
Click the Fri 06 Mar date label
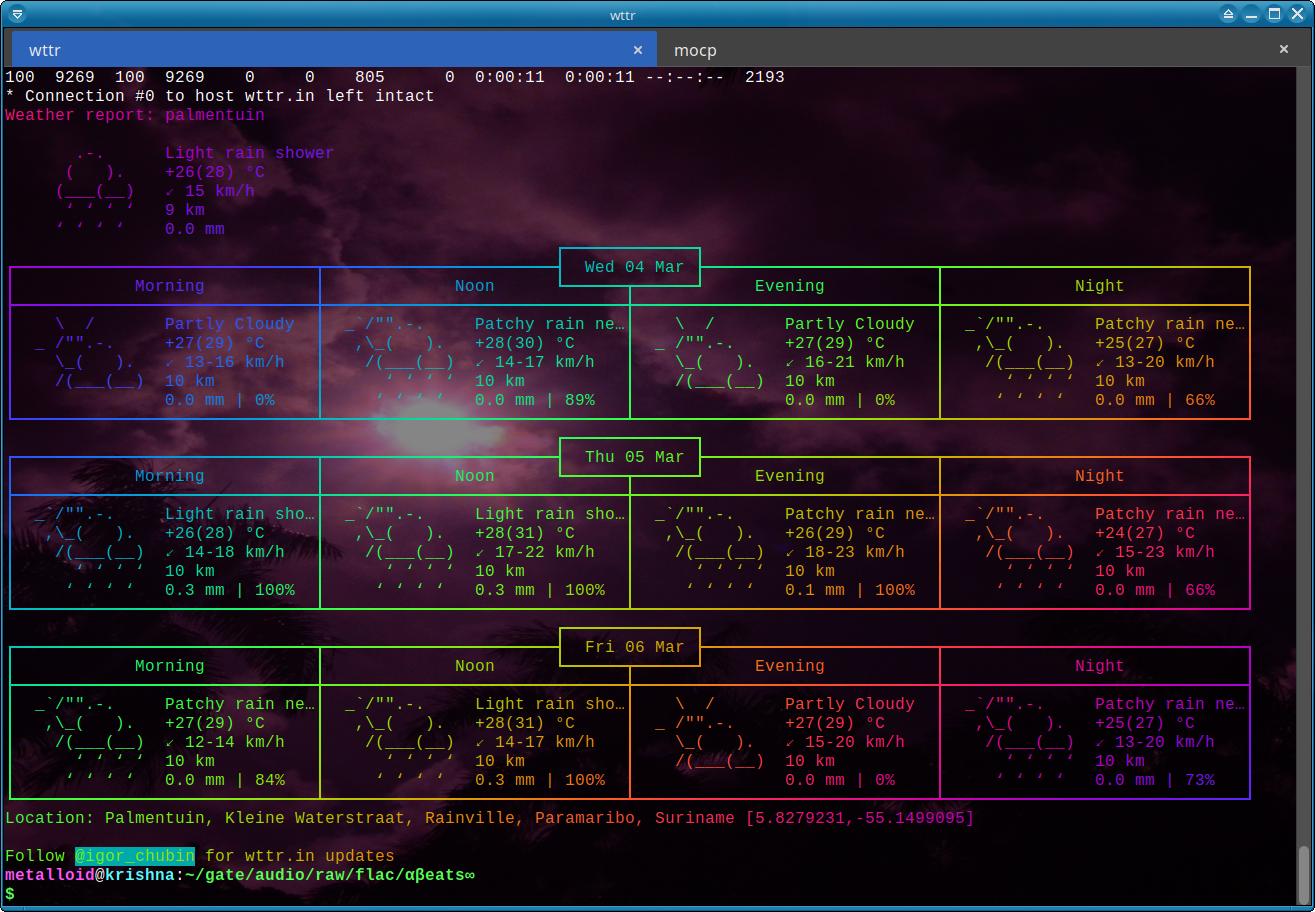(x=634, y=647)
